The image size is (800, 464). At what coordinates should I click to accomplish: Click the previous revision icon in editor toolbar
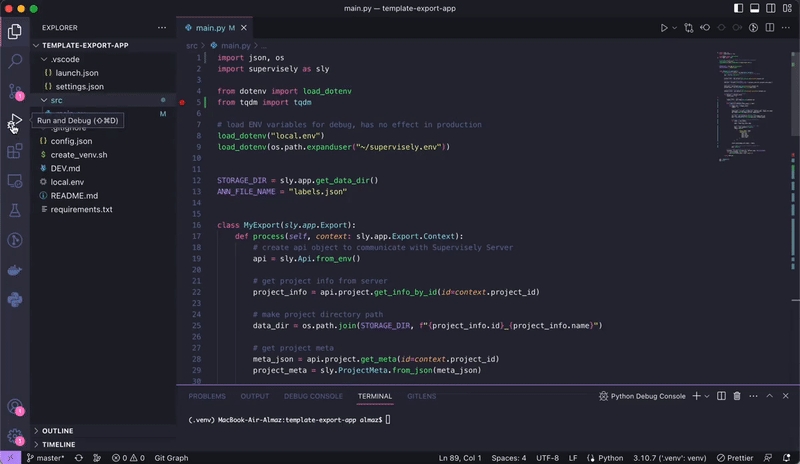click(705, 28)
